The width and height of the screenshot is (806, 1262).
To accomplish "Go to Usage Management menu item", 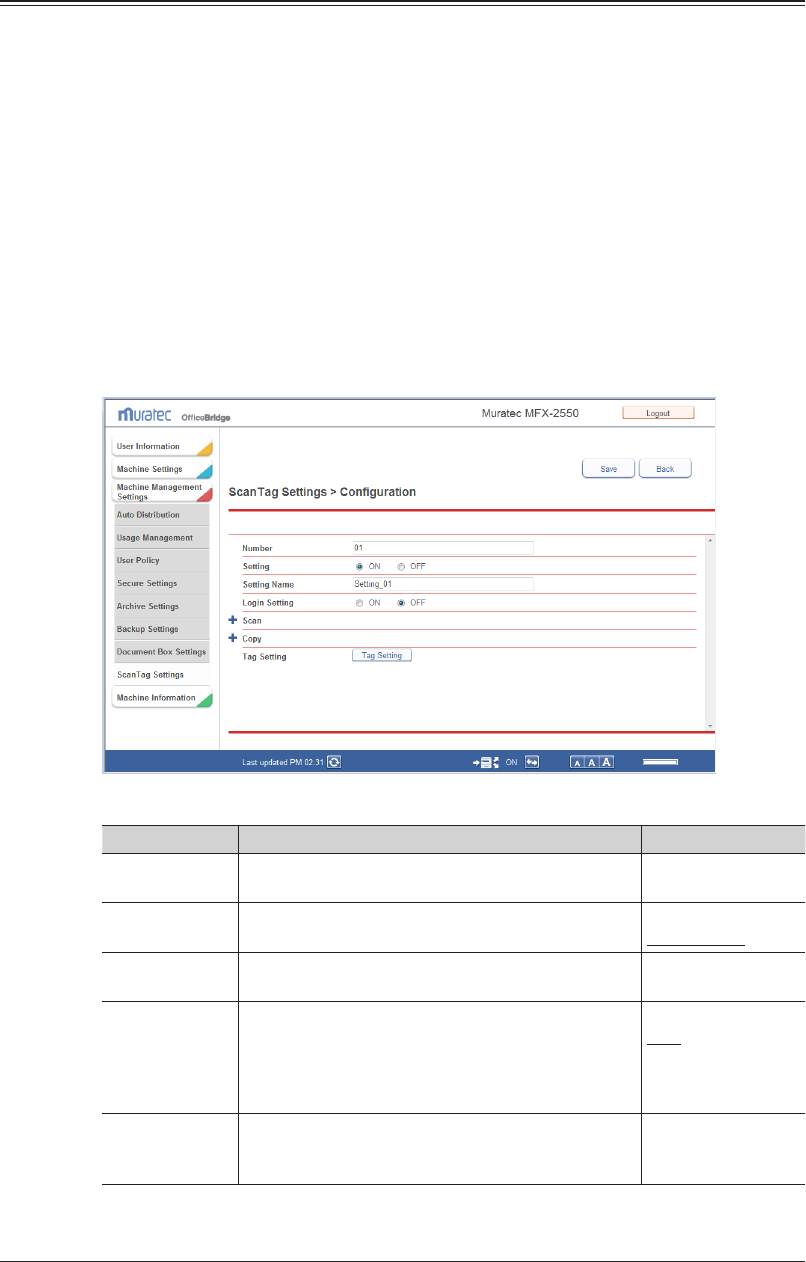I will [x=160, y=538].
